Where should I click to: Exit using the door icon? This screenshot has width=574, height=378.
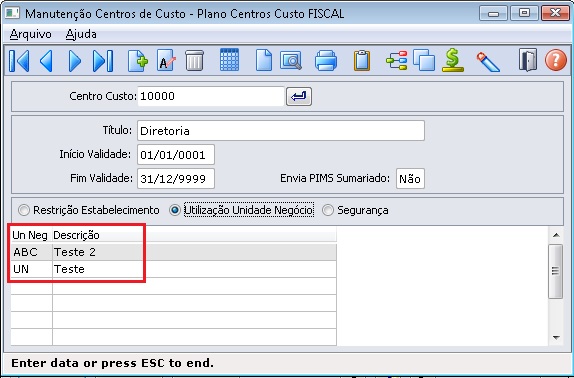[528, 60]
